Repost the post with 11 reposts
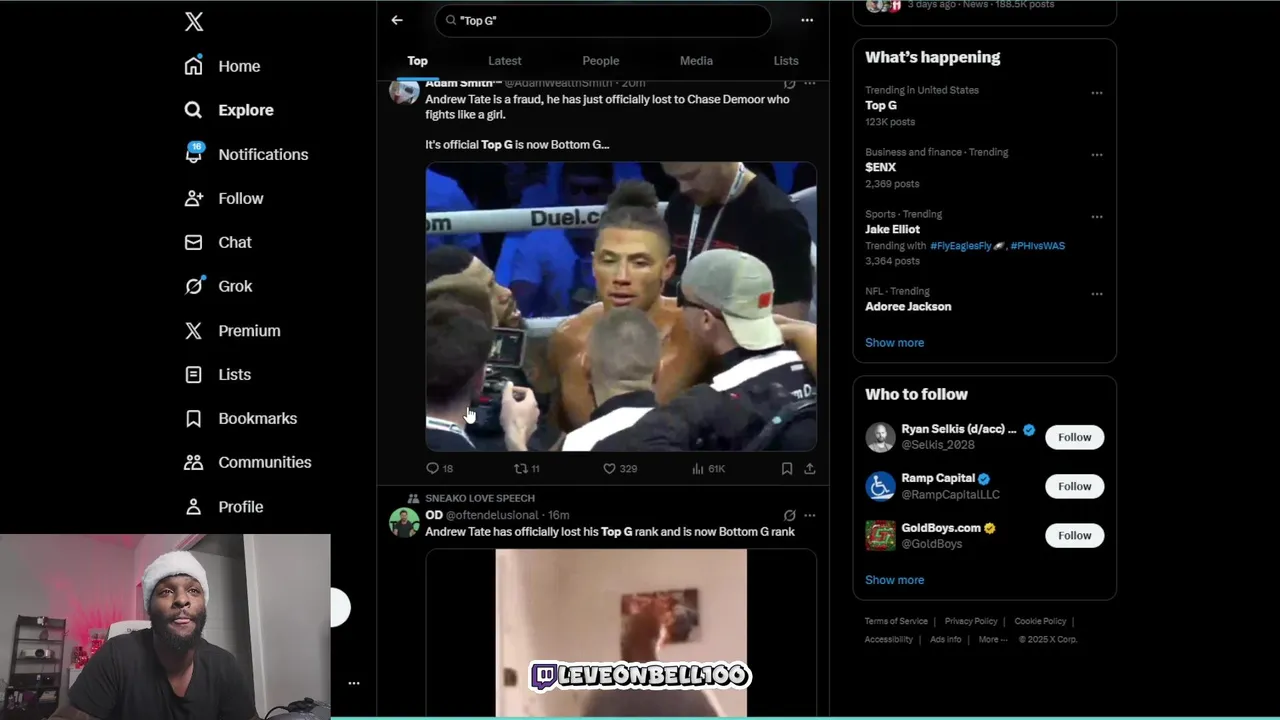Screen dimensions: 1280x720 pyautogui.click(x=527, y=468)
